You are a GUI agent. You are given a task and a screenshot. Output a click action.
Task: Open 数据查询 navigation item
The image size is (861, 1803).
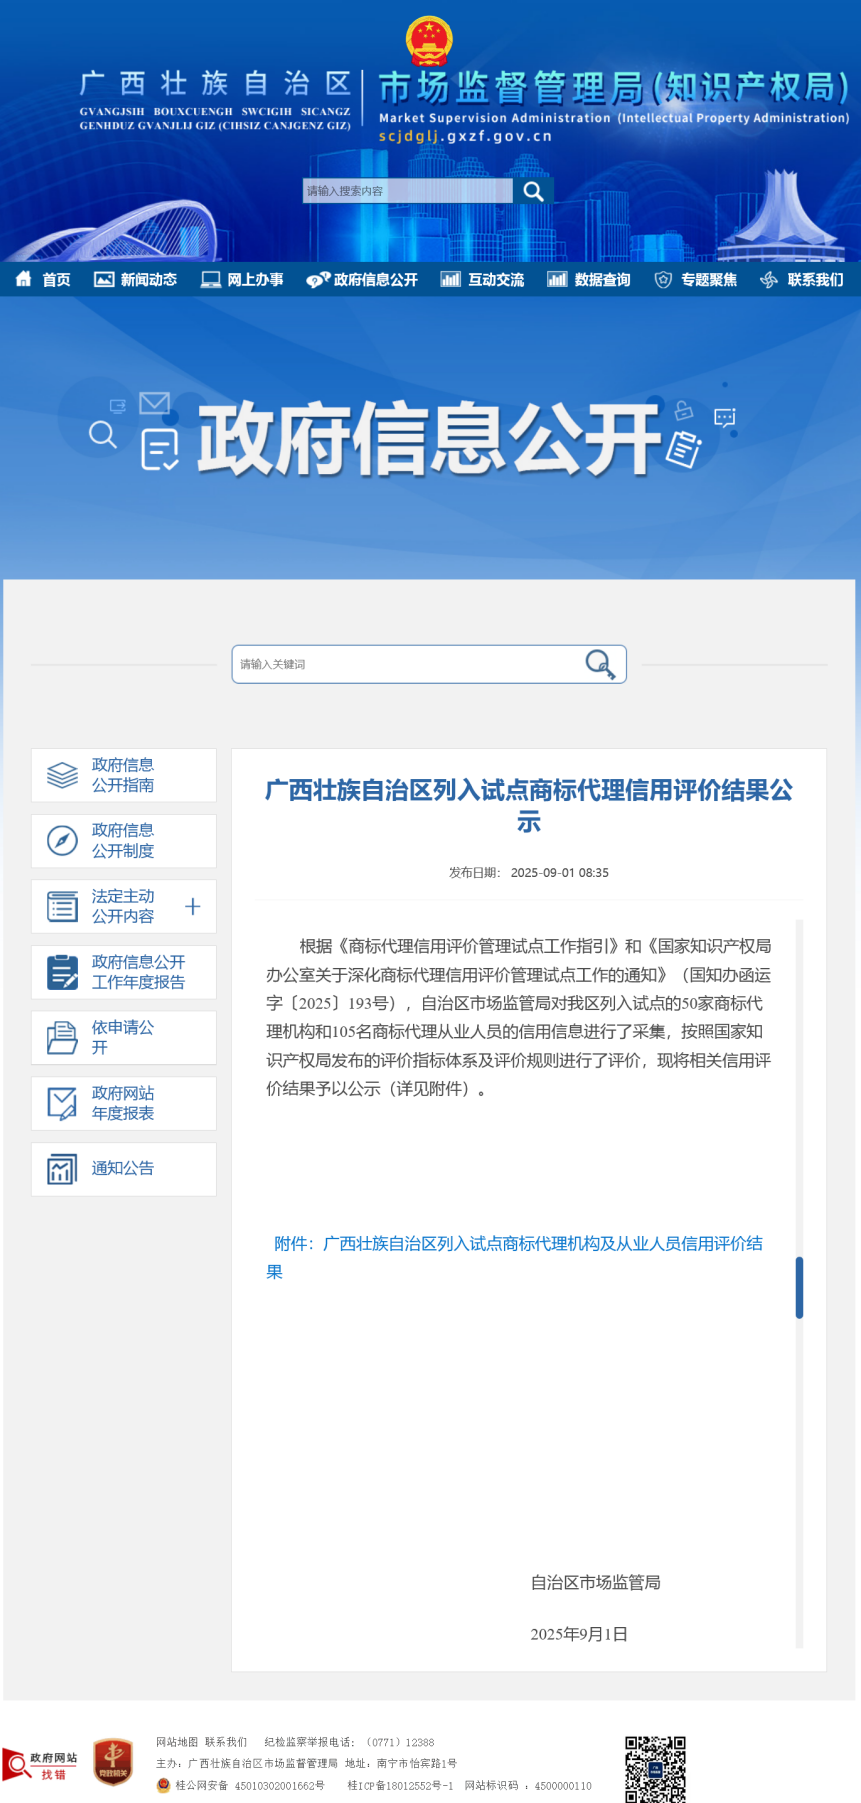click(x=589, y=280)
